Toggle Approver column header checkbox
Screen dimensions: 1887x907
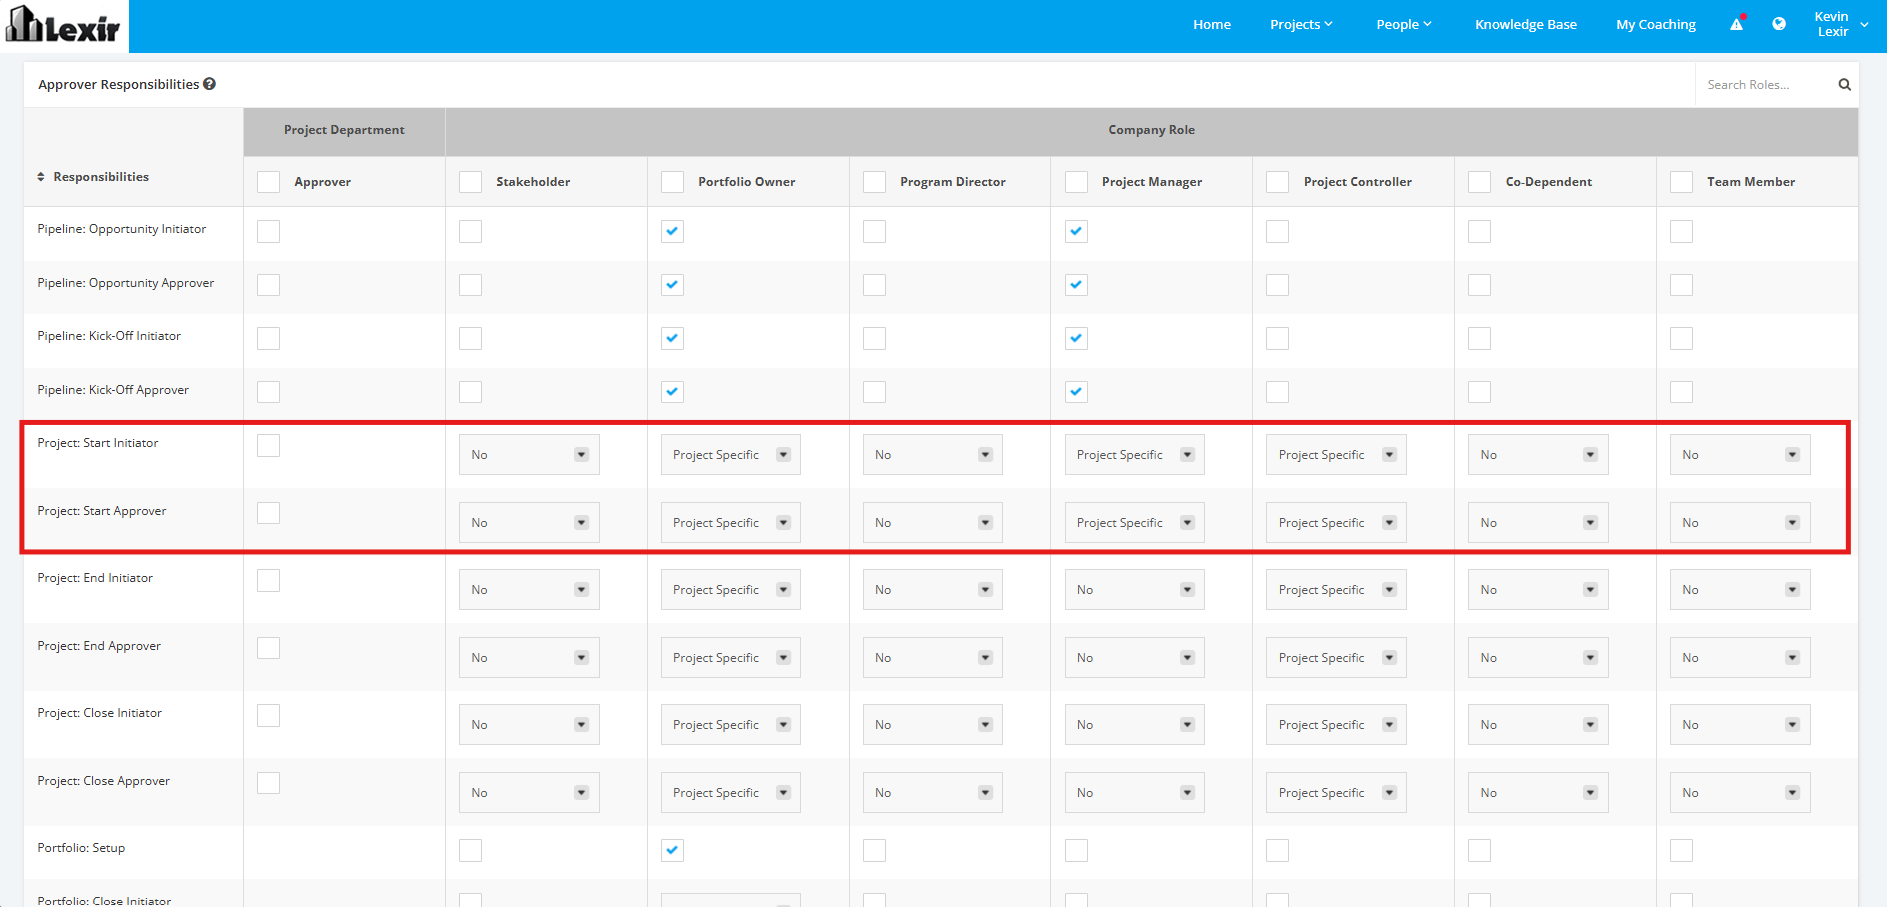268,182
